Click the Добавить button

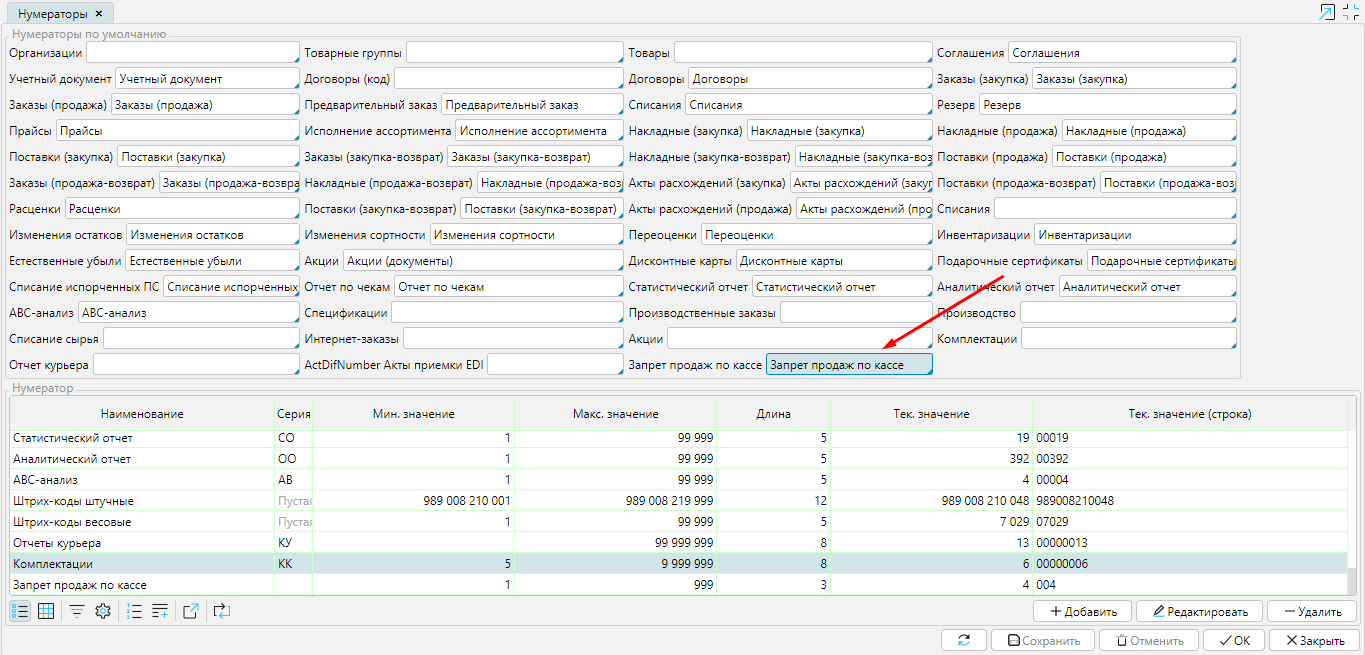[1082, 611]
